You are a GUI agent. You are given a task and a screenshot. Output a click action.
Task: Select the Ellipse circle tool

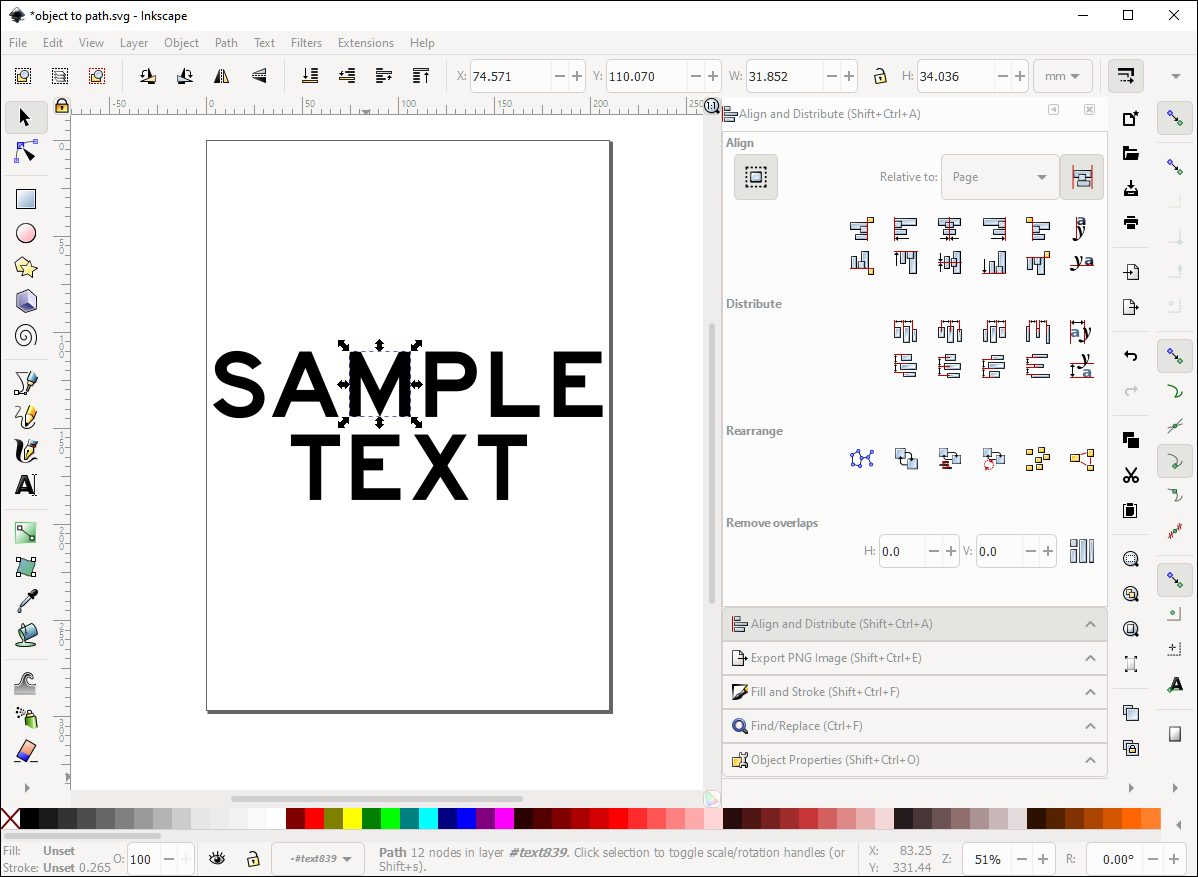[26, 233]
